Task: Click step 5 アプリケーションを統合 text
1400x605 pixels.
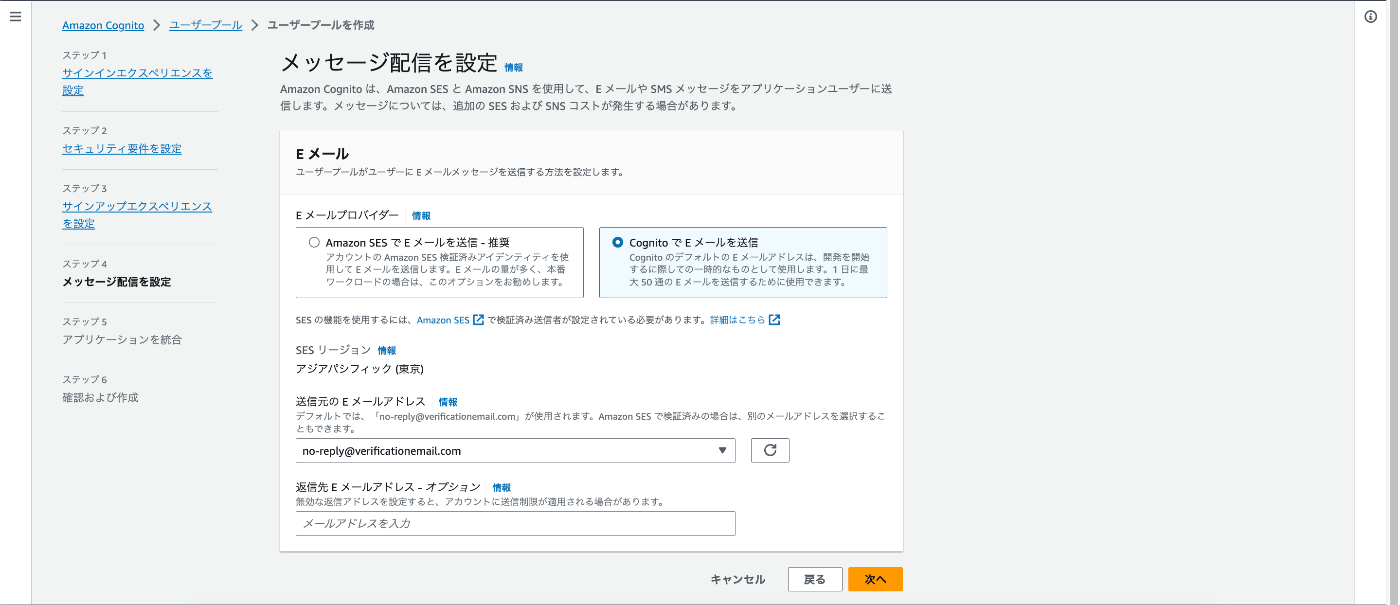Action: 122,340
